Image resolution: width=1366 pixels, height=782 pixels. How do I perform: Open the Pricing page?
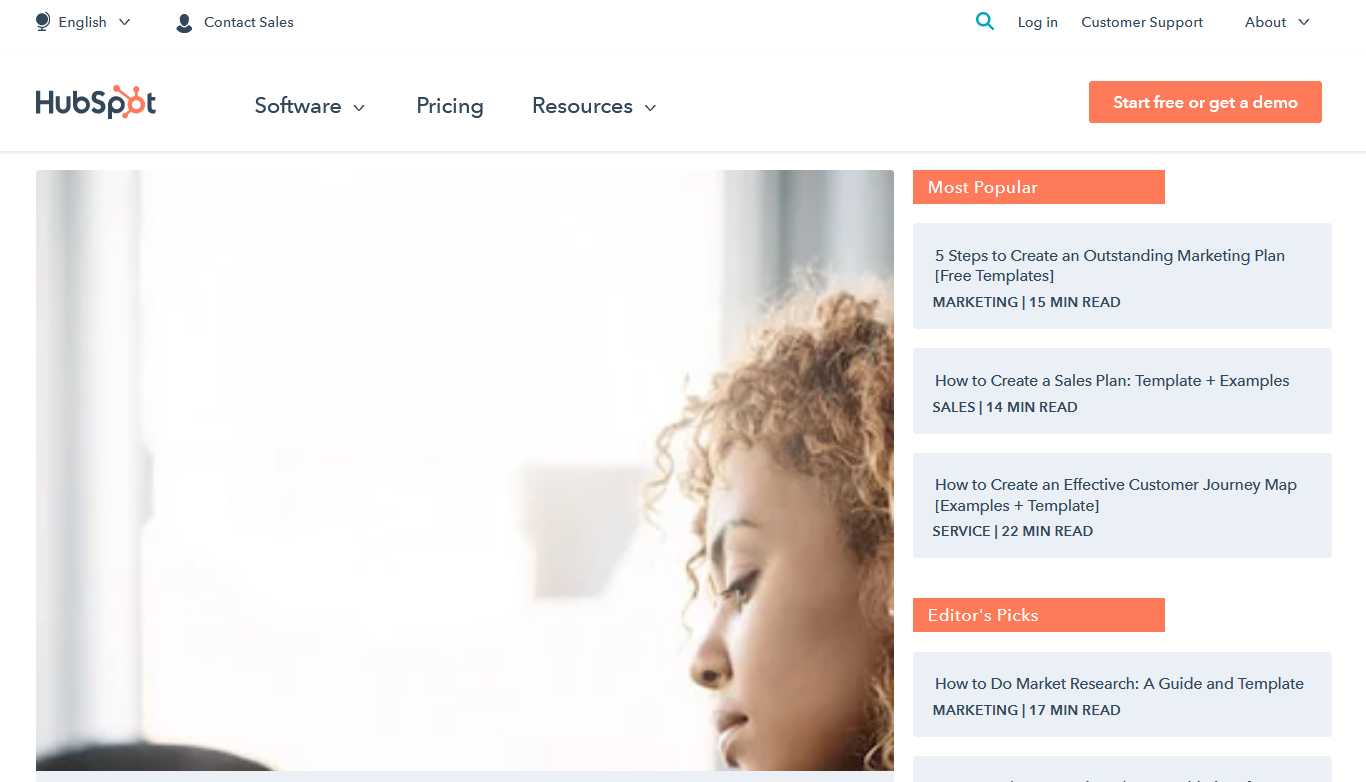[x=450, y=106]
